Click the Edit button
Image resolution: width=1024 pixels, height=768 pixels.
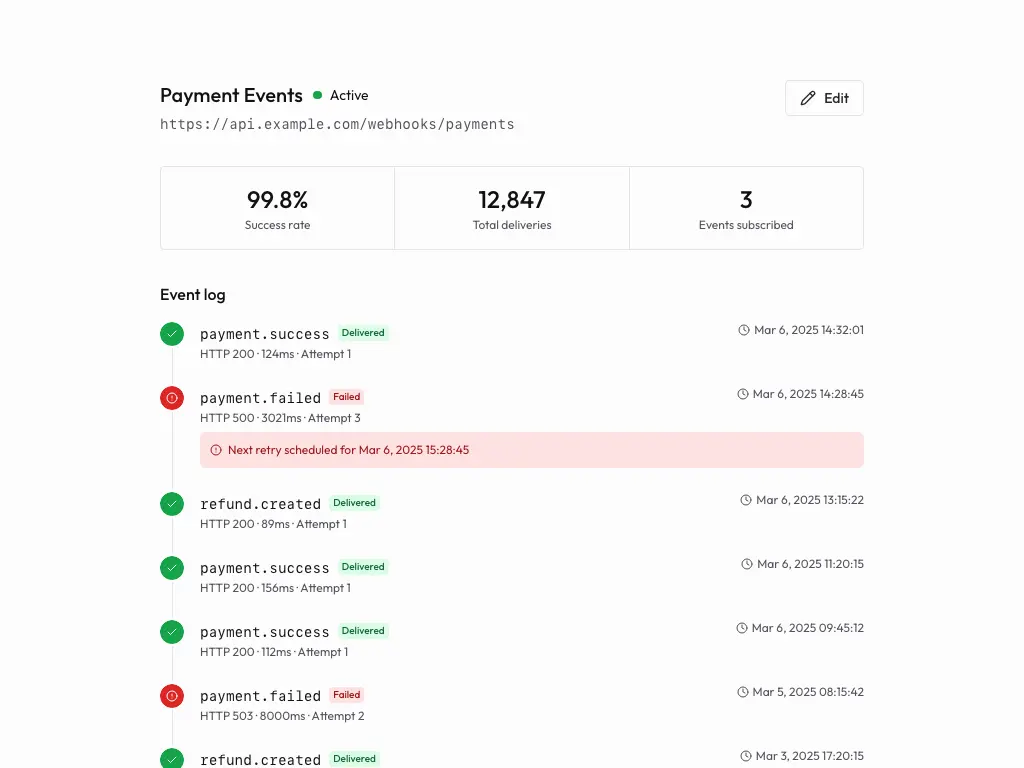tap(824, 98)
